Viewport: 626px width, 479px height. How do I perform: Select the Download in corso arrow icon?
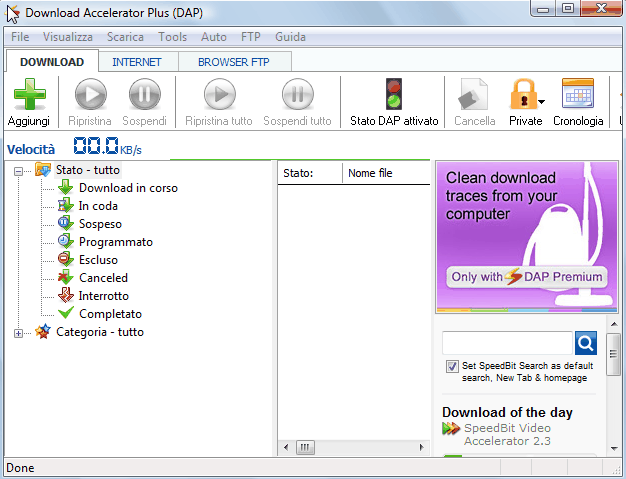pyautogui.click(x=65, y=187)
